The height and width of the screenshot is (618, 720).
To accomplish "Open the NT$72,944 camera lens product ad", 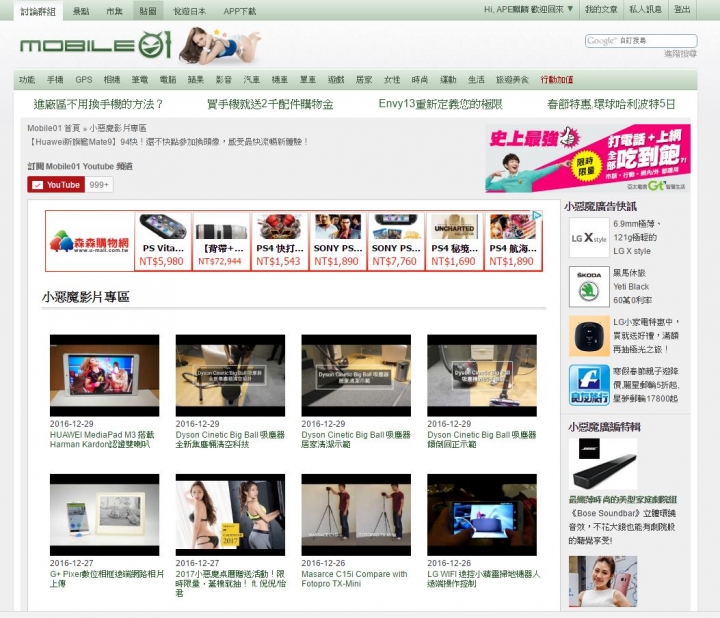I will 220,241.
